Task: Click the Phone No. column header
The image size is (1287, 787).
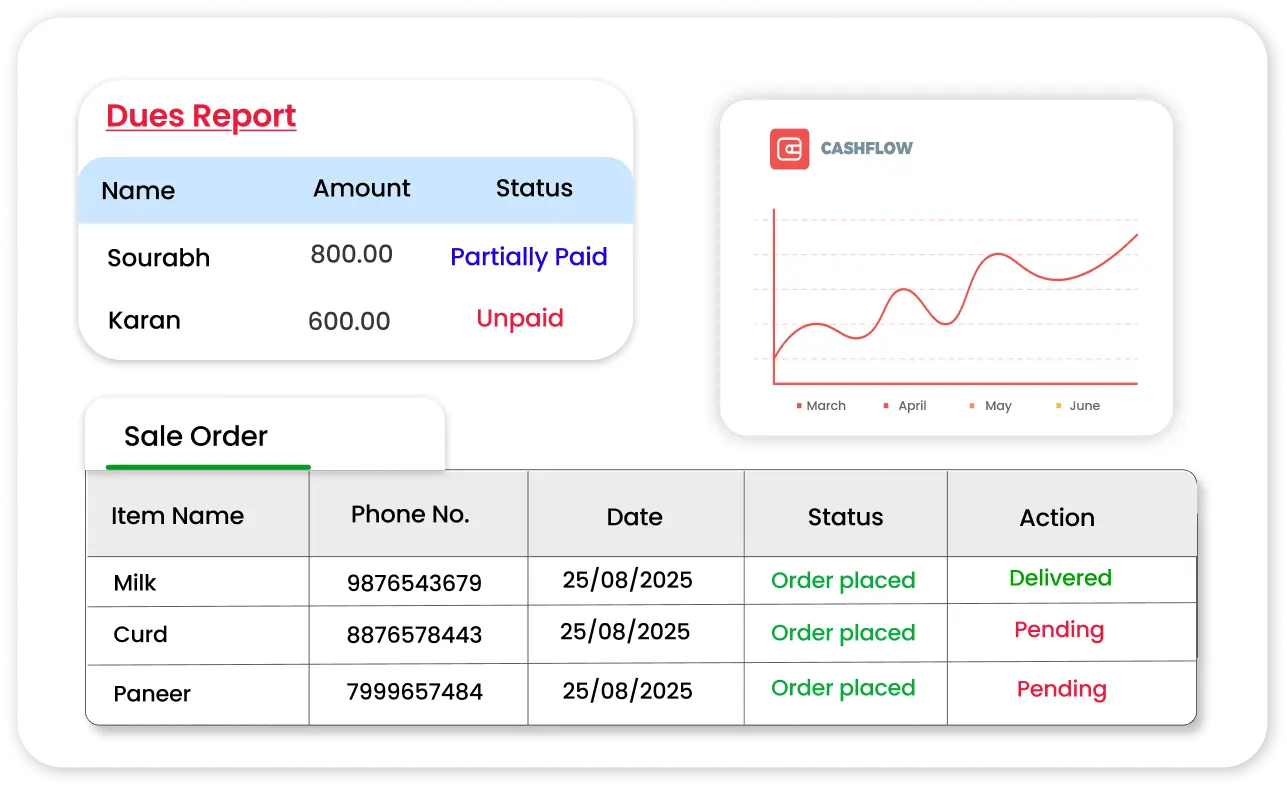Action: pos(410,515)
